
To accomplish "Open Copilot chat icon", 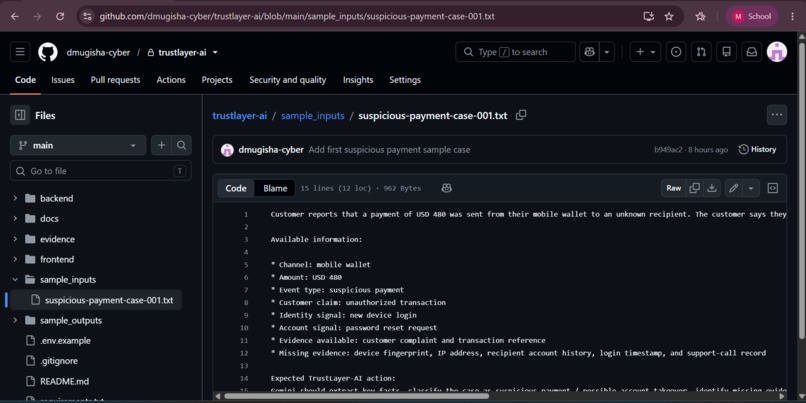I will pos(589,52).
